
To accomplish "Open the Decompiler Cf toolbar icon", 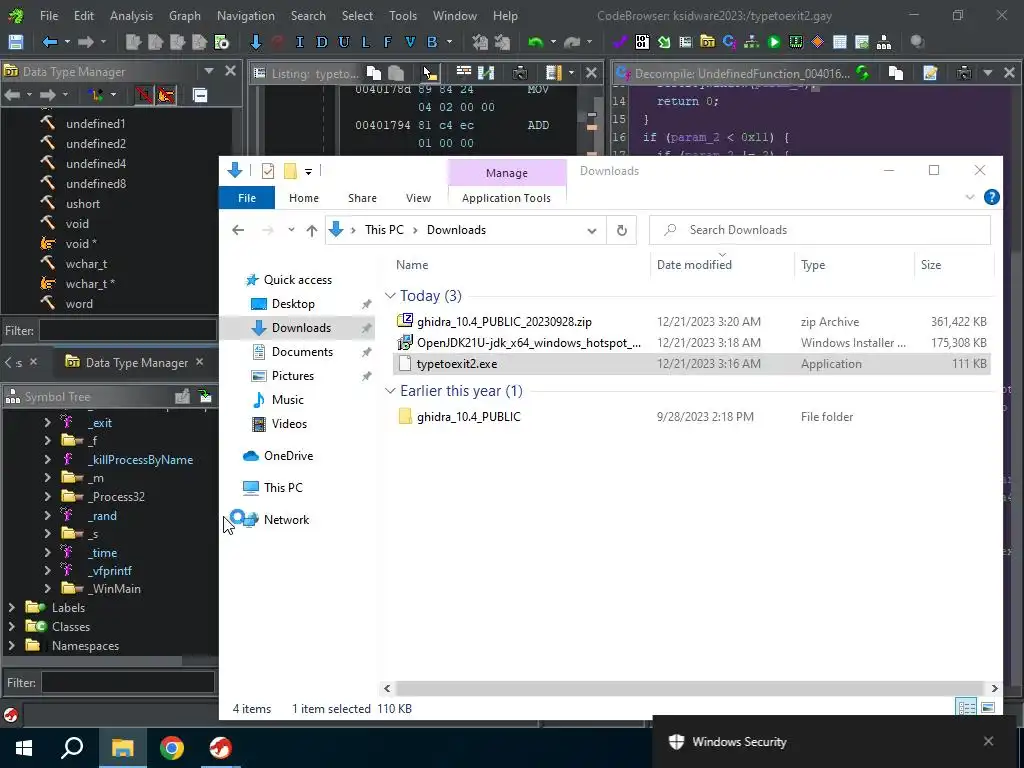I will tap(729, 42).
